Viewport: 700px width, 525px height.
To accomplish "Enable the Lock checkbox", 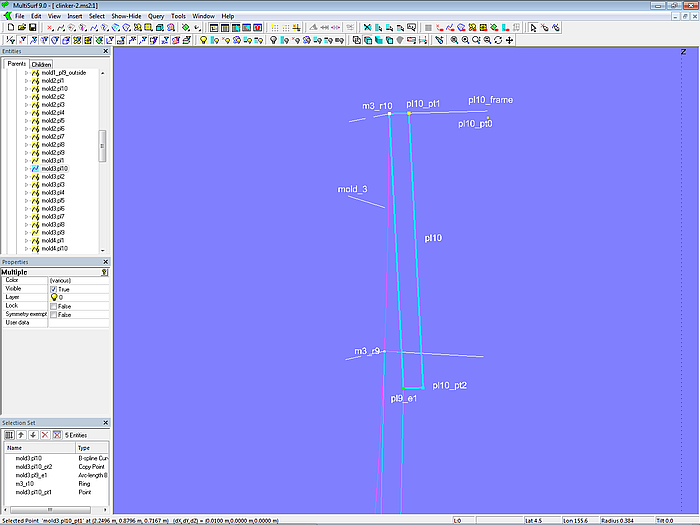I will [54, 306].
